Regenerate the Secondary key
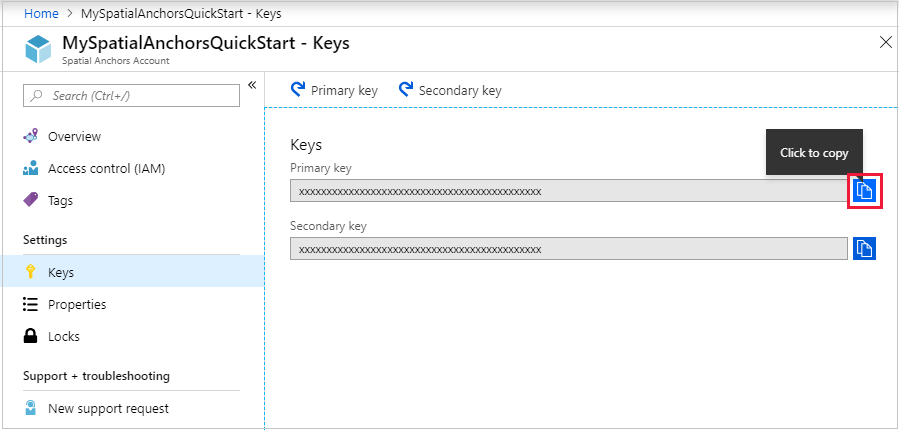The height and width of the screenshot is (430, 899). pos(450,91)
